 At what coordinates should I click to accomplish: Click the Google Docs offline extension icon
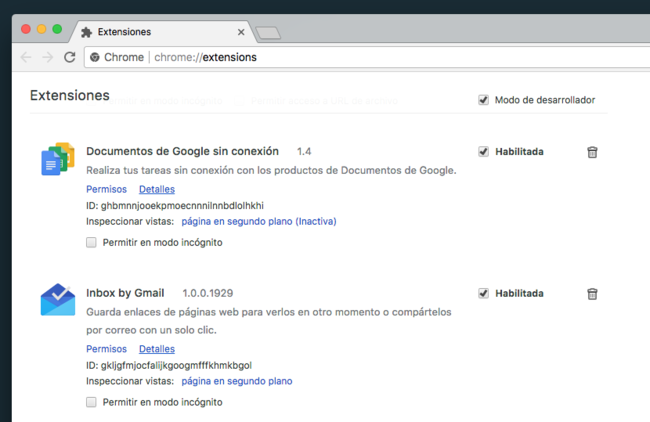coord(58,159)
